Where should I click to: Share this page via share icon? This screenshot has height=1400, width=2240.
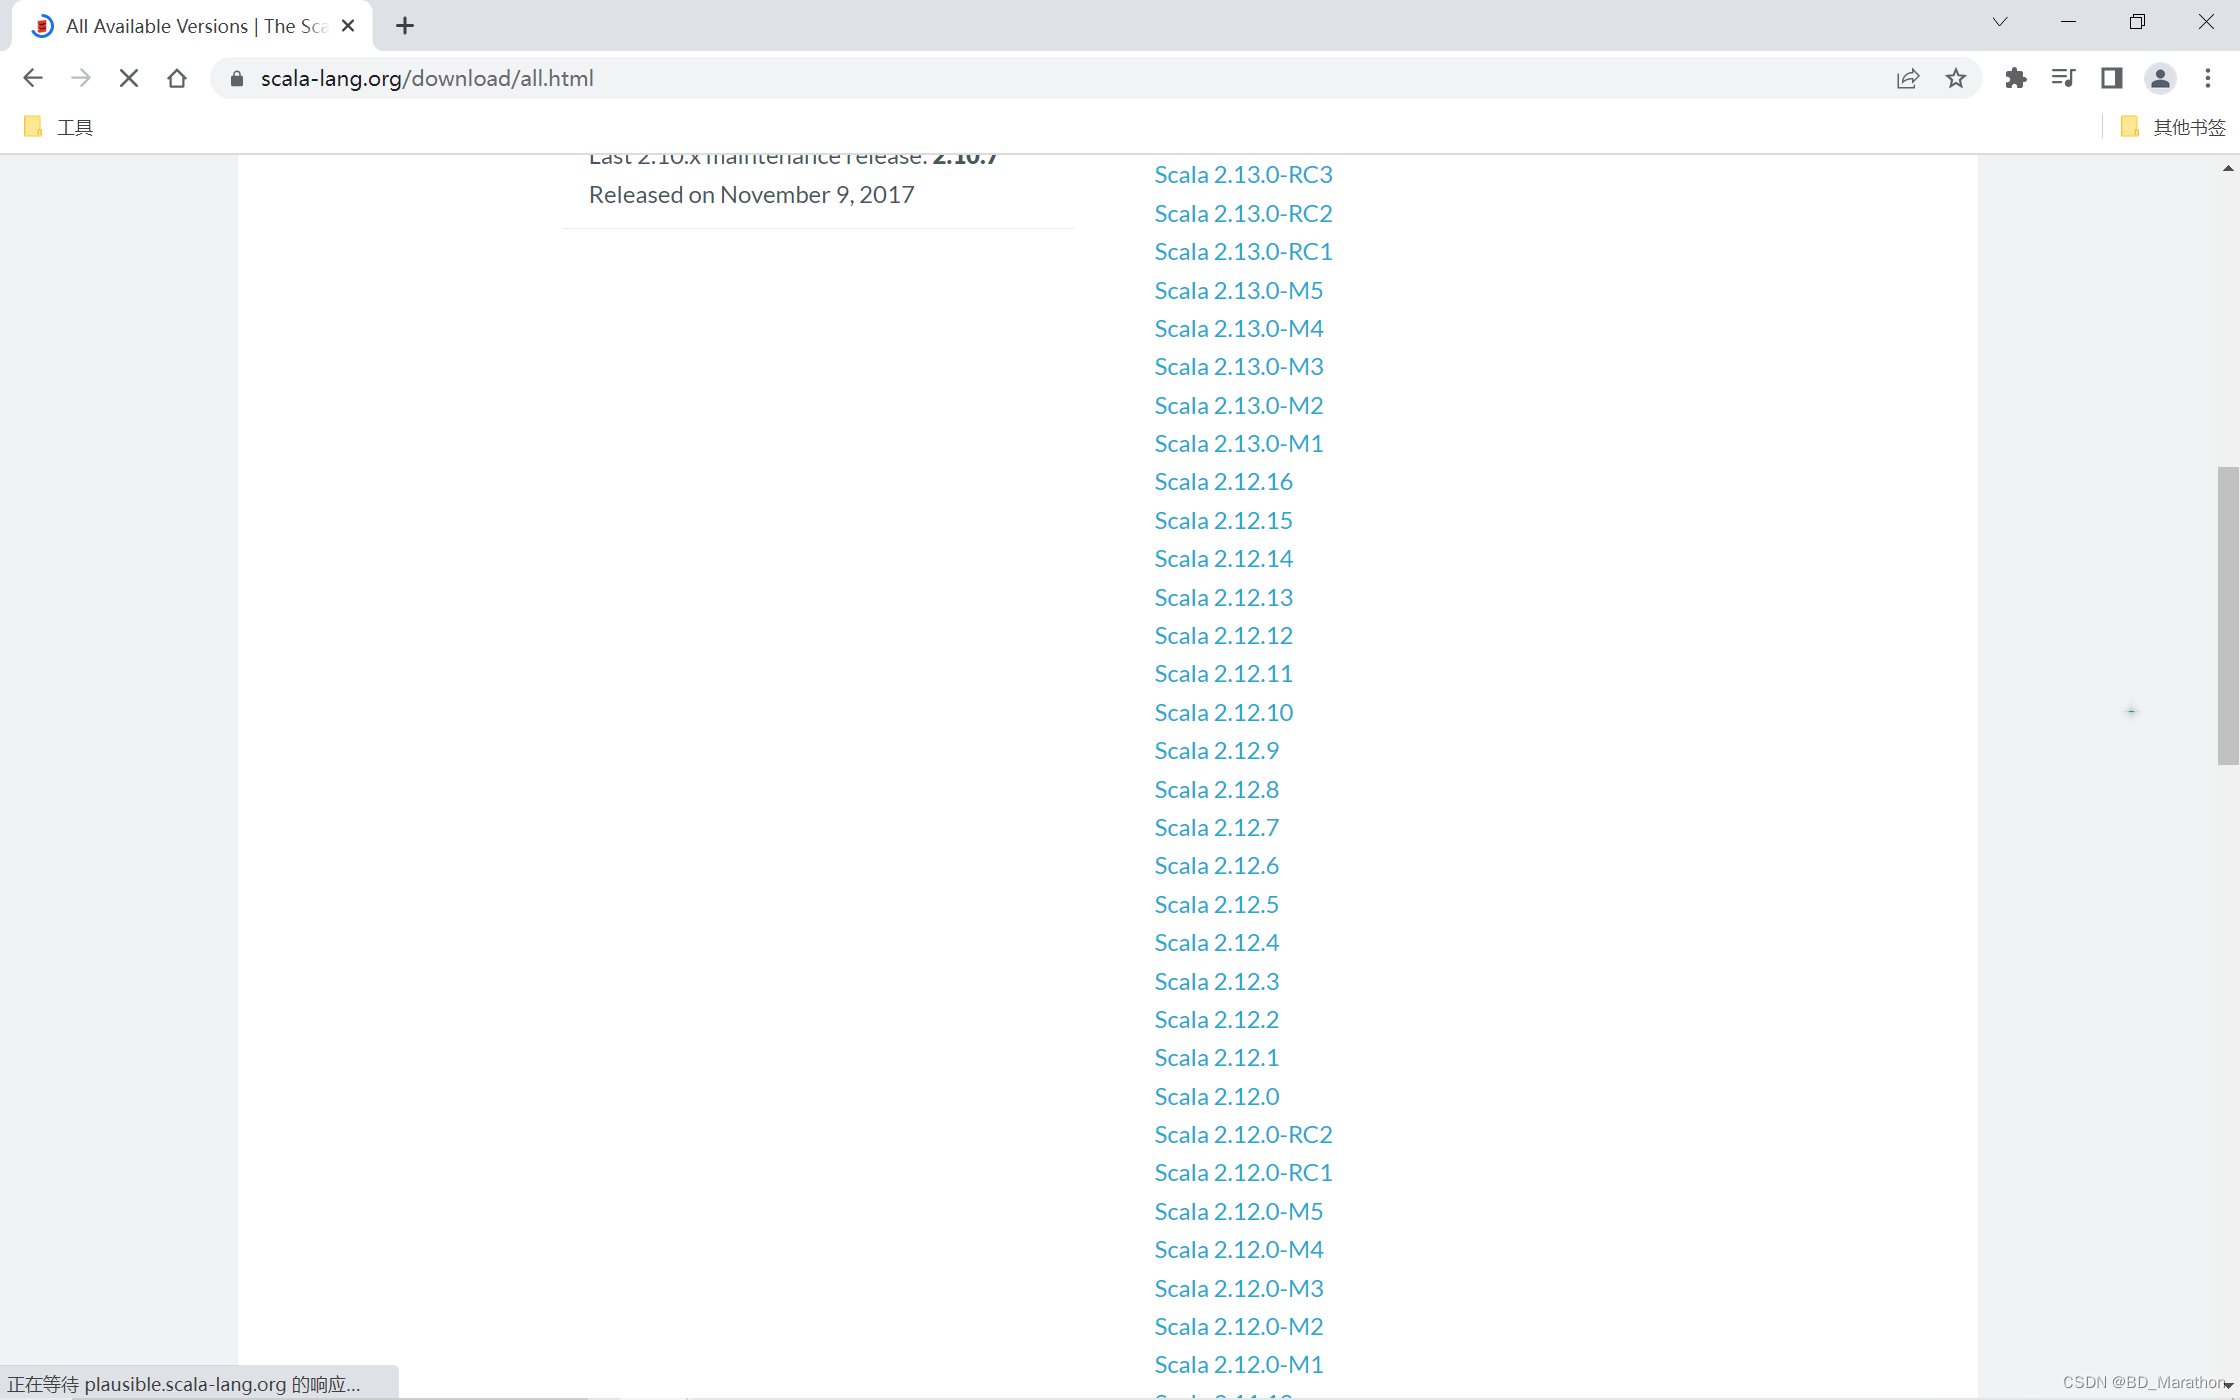pos(1908,78)
